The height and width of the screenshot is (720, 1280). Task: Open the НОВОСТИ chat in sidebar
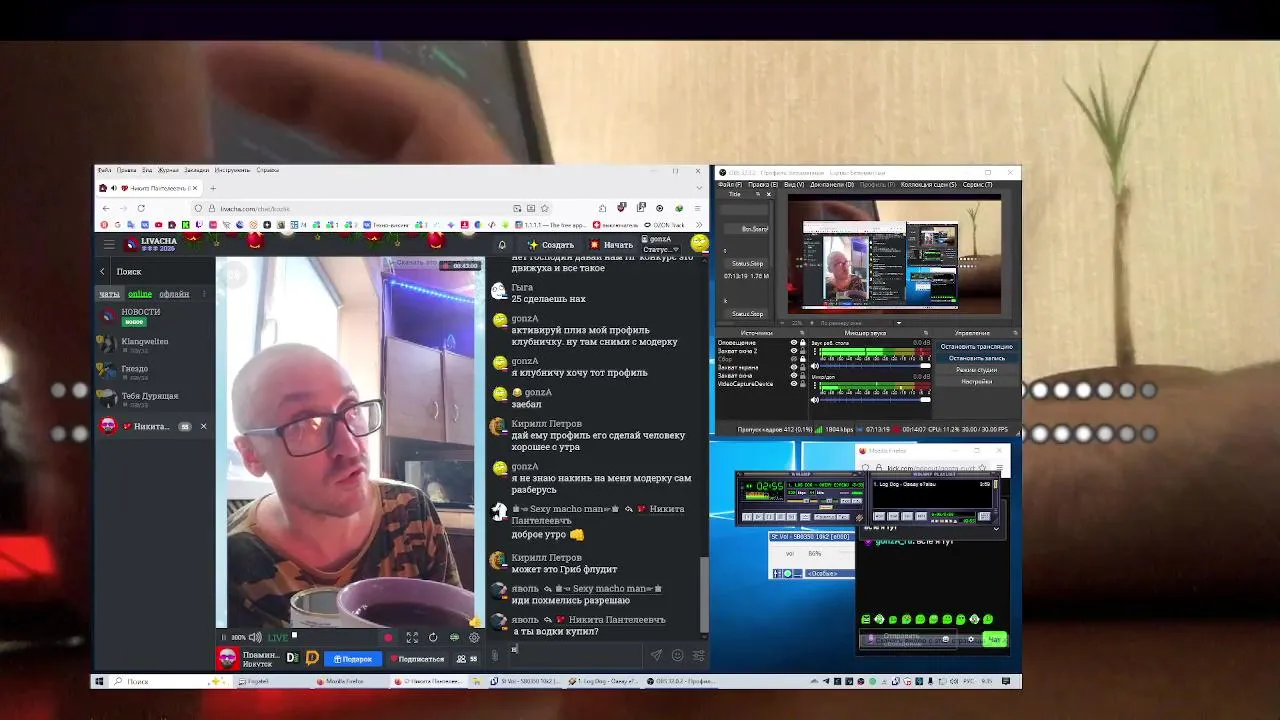(155, 316)
